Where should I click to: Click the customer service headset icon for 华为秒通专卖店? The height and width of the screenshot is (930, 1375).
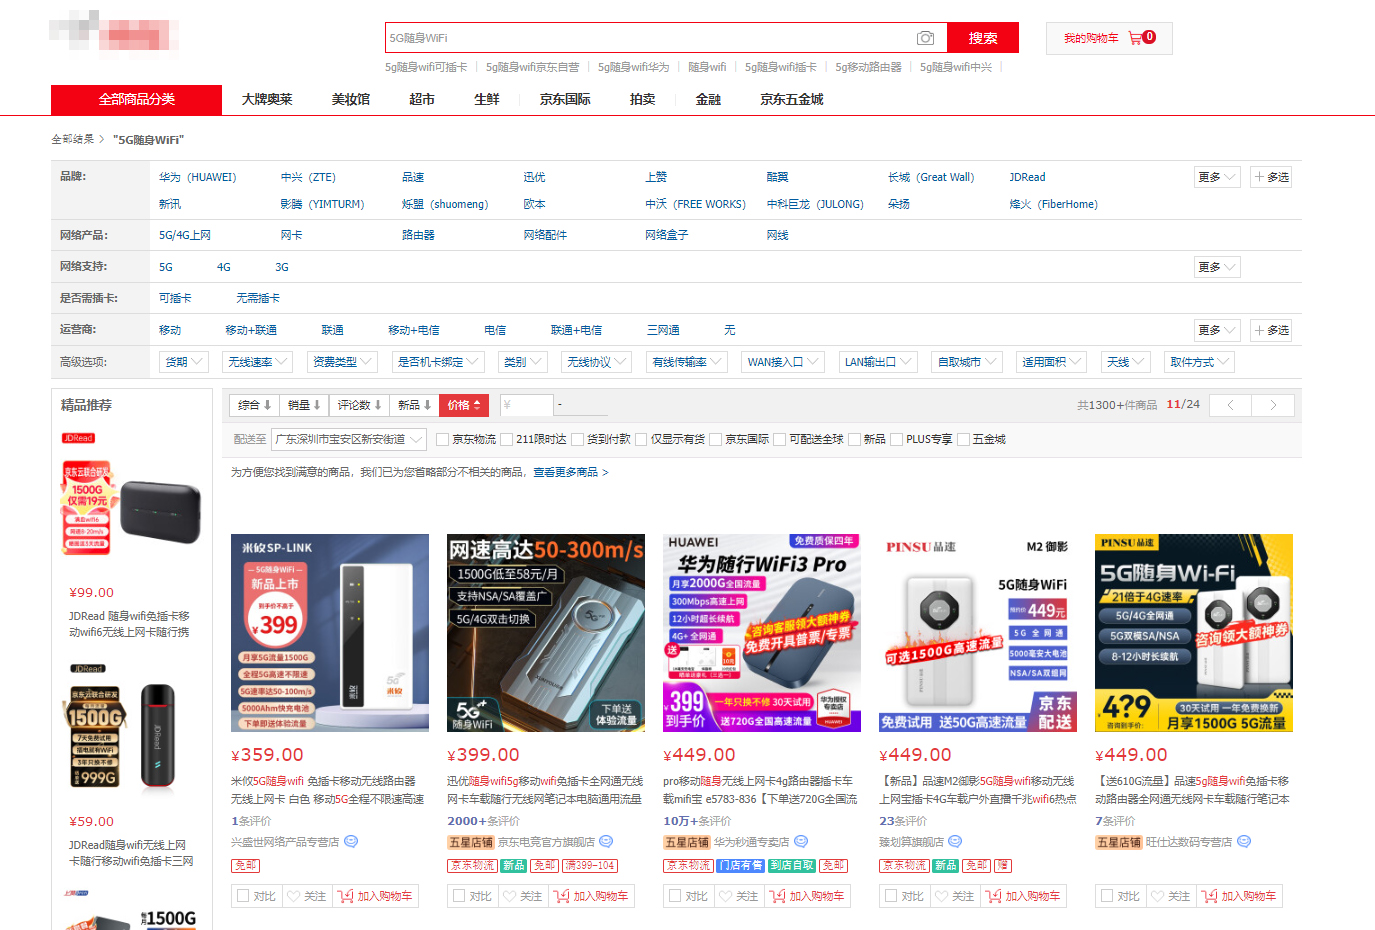(799, 841)
